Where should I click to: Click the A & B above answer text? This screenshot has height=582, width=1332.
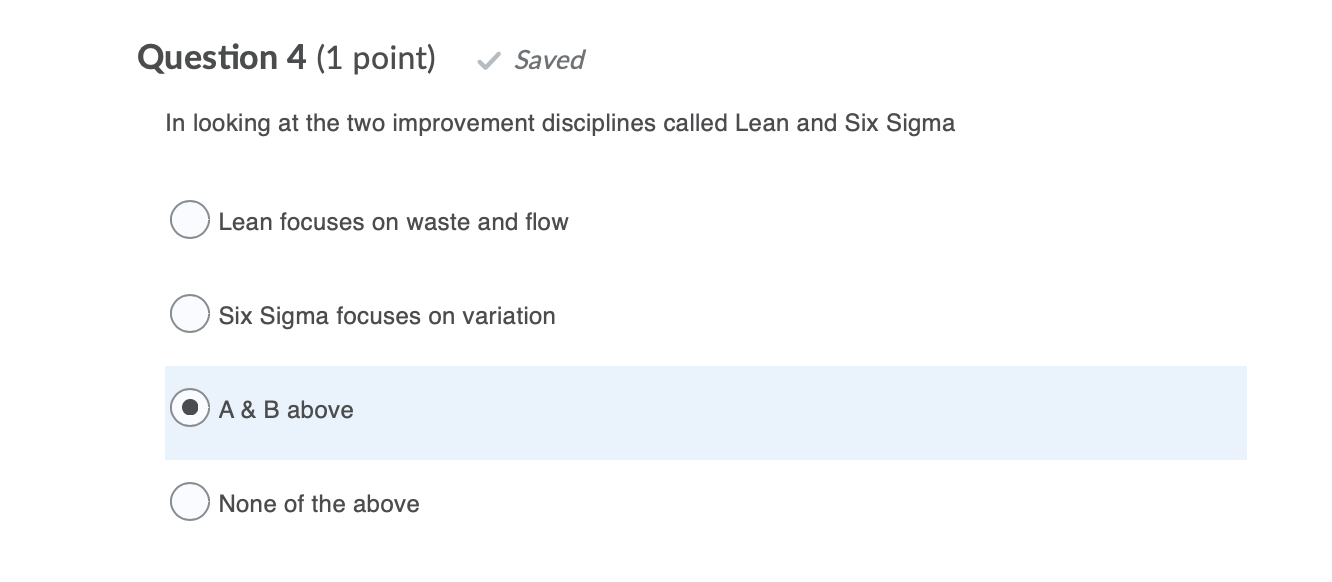(x=285, y=410)
